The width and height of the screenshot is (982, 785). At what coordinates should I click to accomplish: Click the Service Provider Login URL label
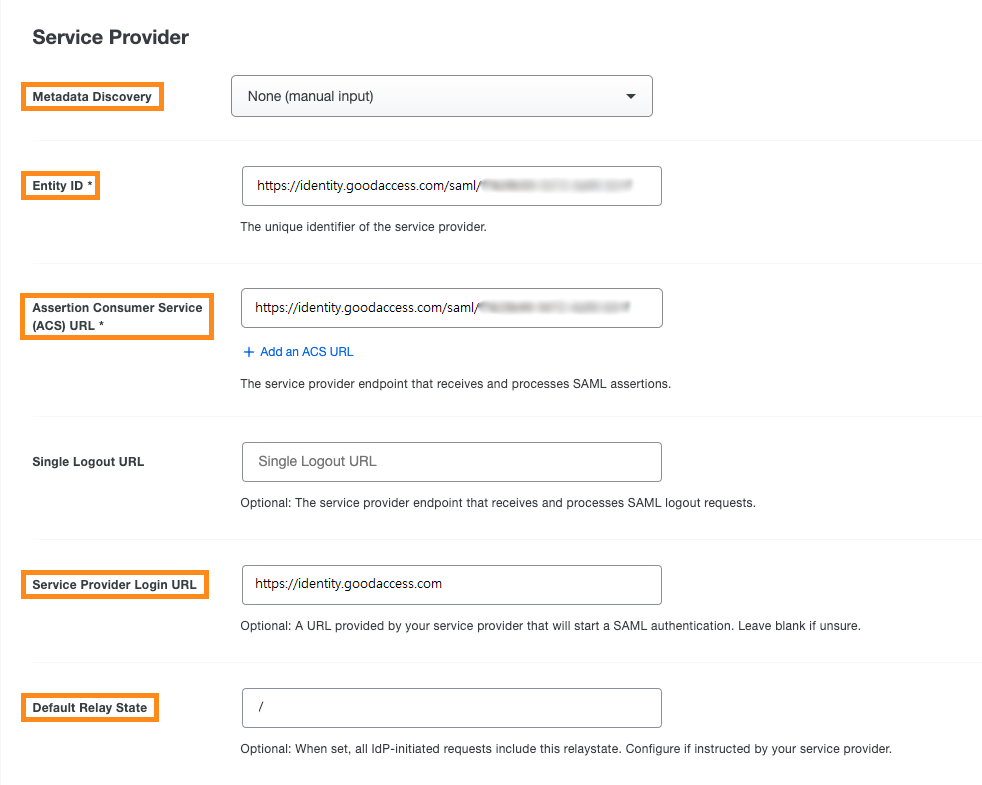click(x=114, y=584)
